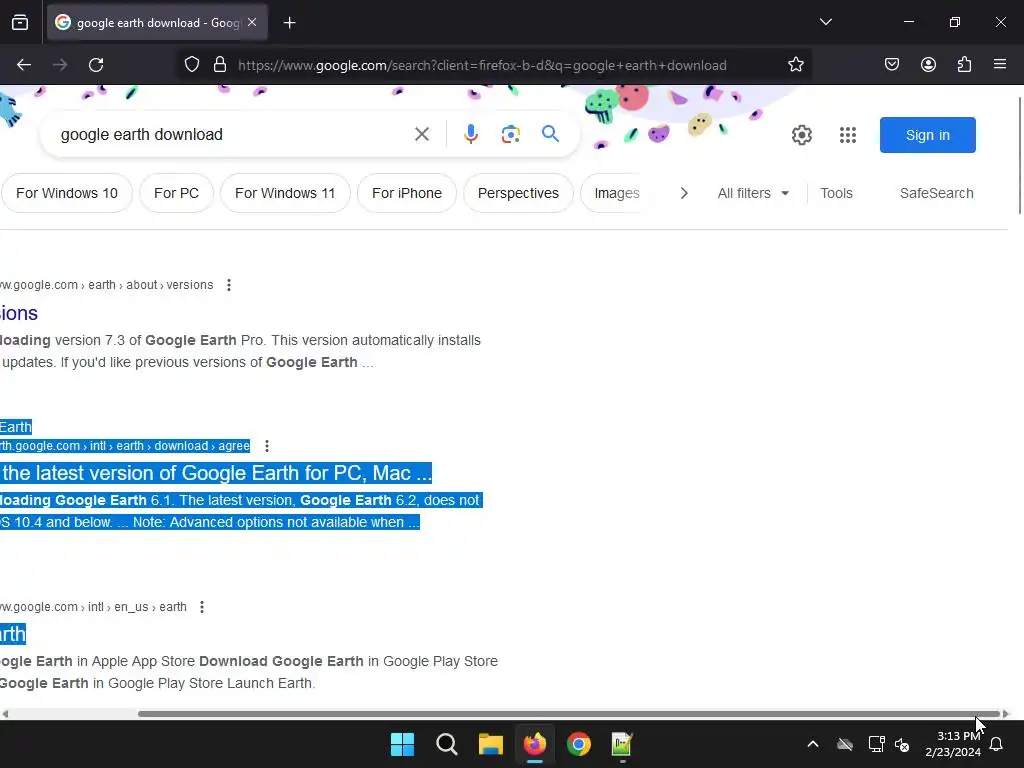
Task: Reload the current page
Action: coord(96,65)
